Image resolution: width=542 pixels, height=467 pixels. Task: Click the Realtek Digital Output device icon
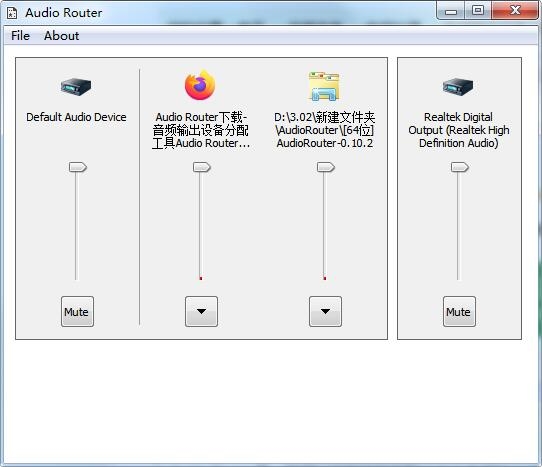point(458,86)
